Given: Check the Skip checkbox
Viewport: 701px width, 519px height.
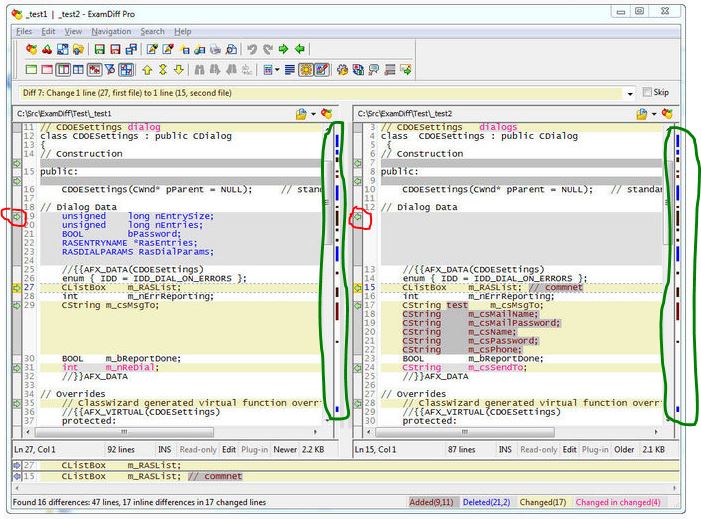Looking at the screenshot, I should 646,92.
